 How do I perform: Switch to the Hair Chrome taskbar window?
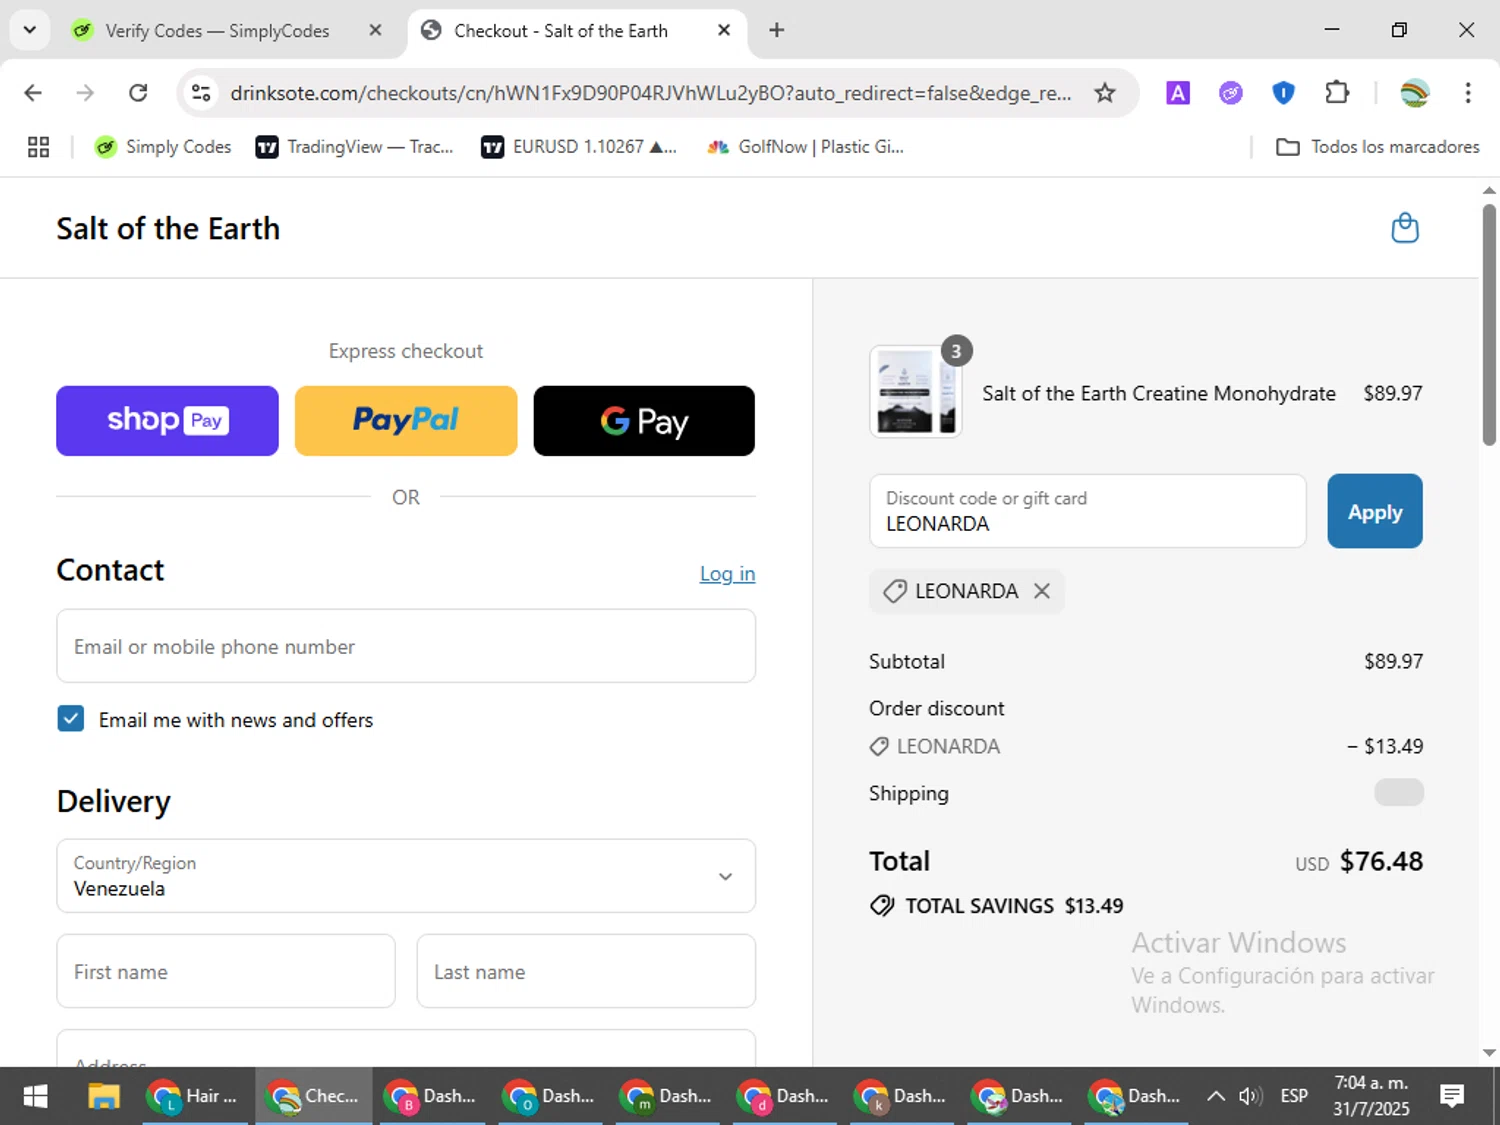pyautogui.click(x=197, y=1096)
